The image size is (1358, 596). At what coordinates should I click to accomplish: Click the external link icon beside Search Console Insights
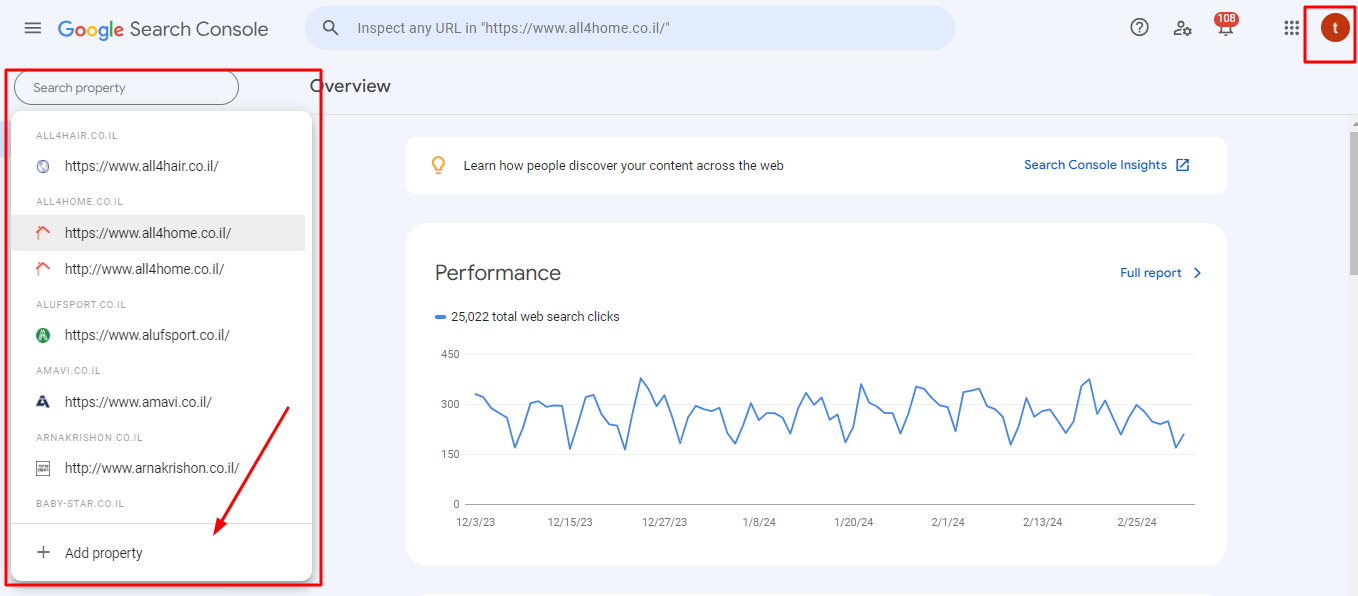[1182, 165]
